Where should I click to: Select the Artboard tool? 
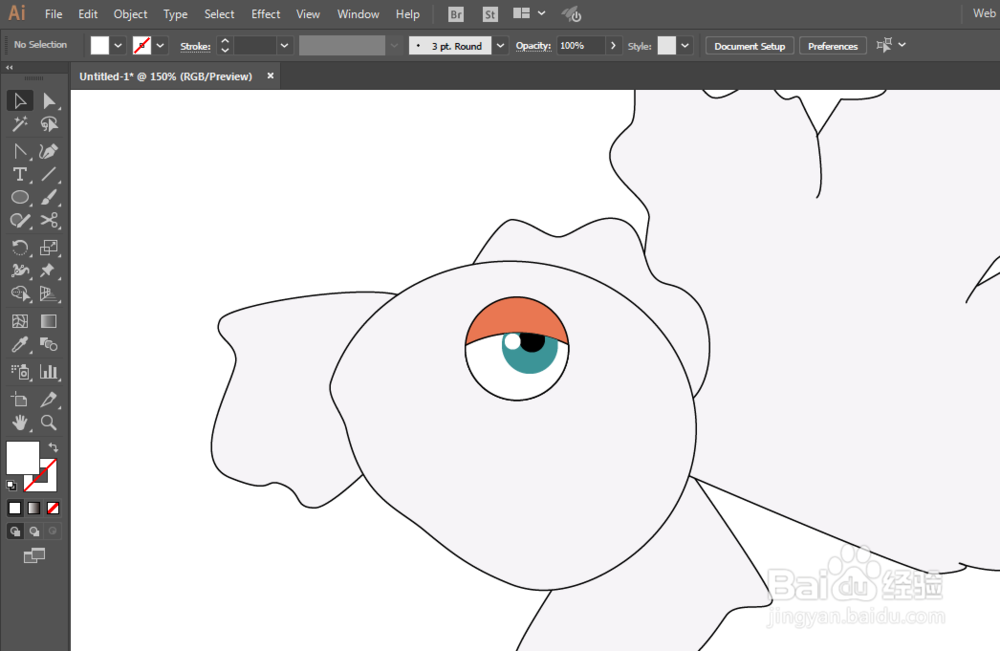20,399
